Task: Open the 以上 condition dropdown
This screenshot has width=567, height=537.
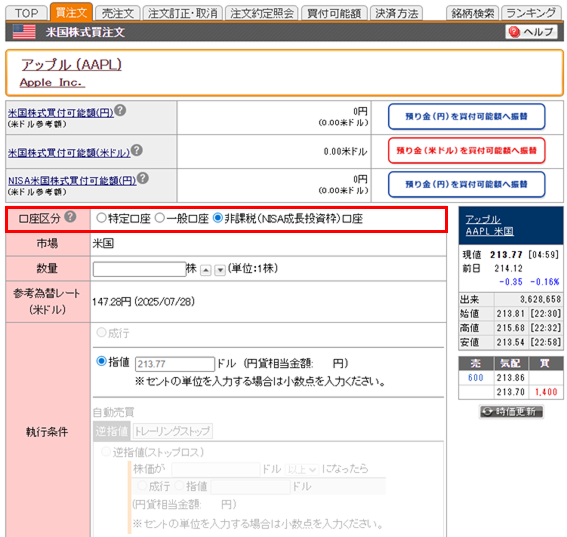Action: 302,469
